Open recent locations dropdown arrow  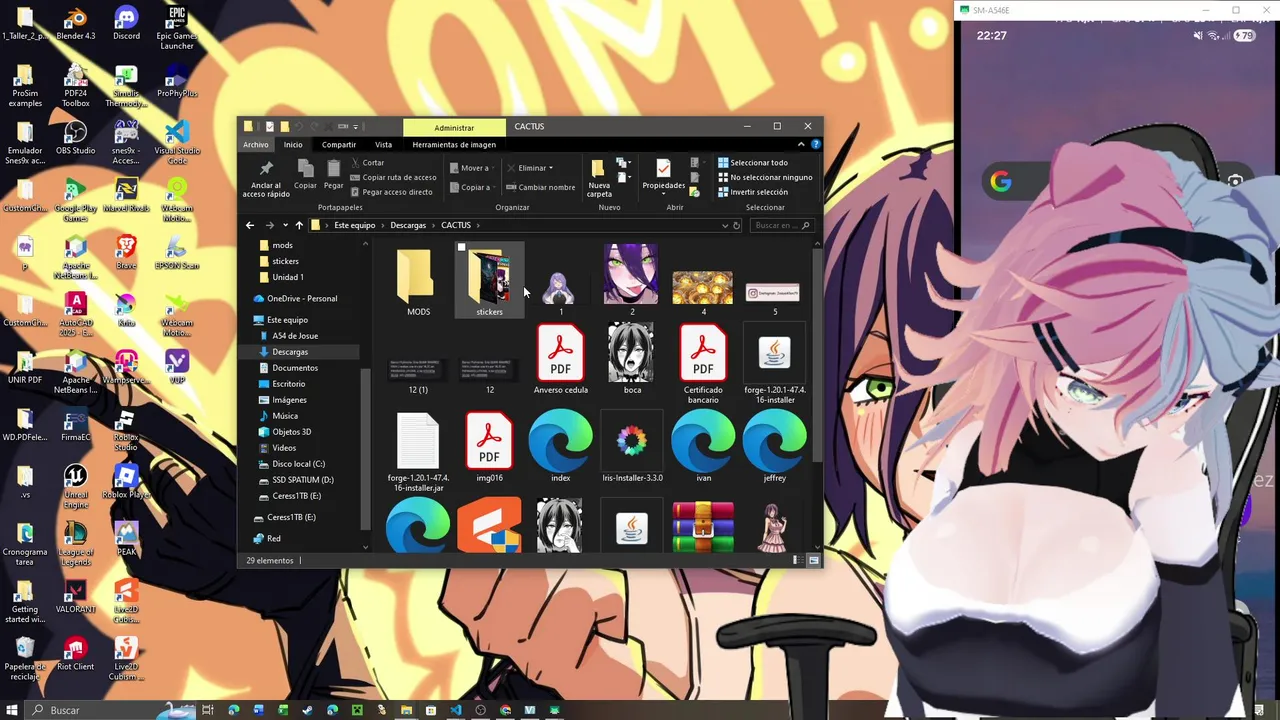pyautogui.click(x=285, y=225)
